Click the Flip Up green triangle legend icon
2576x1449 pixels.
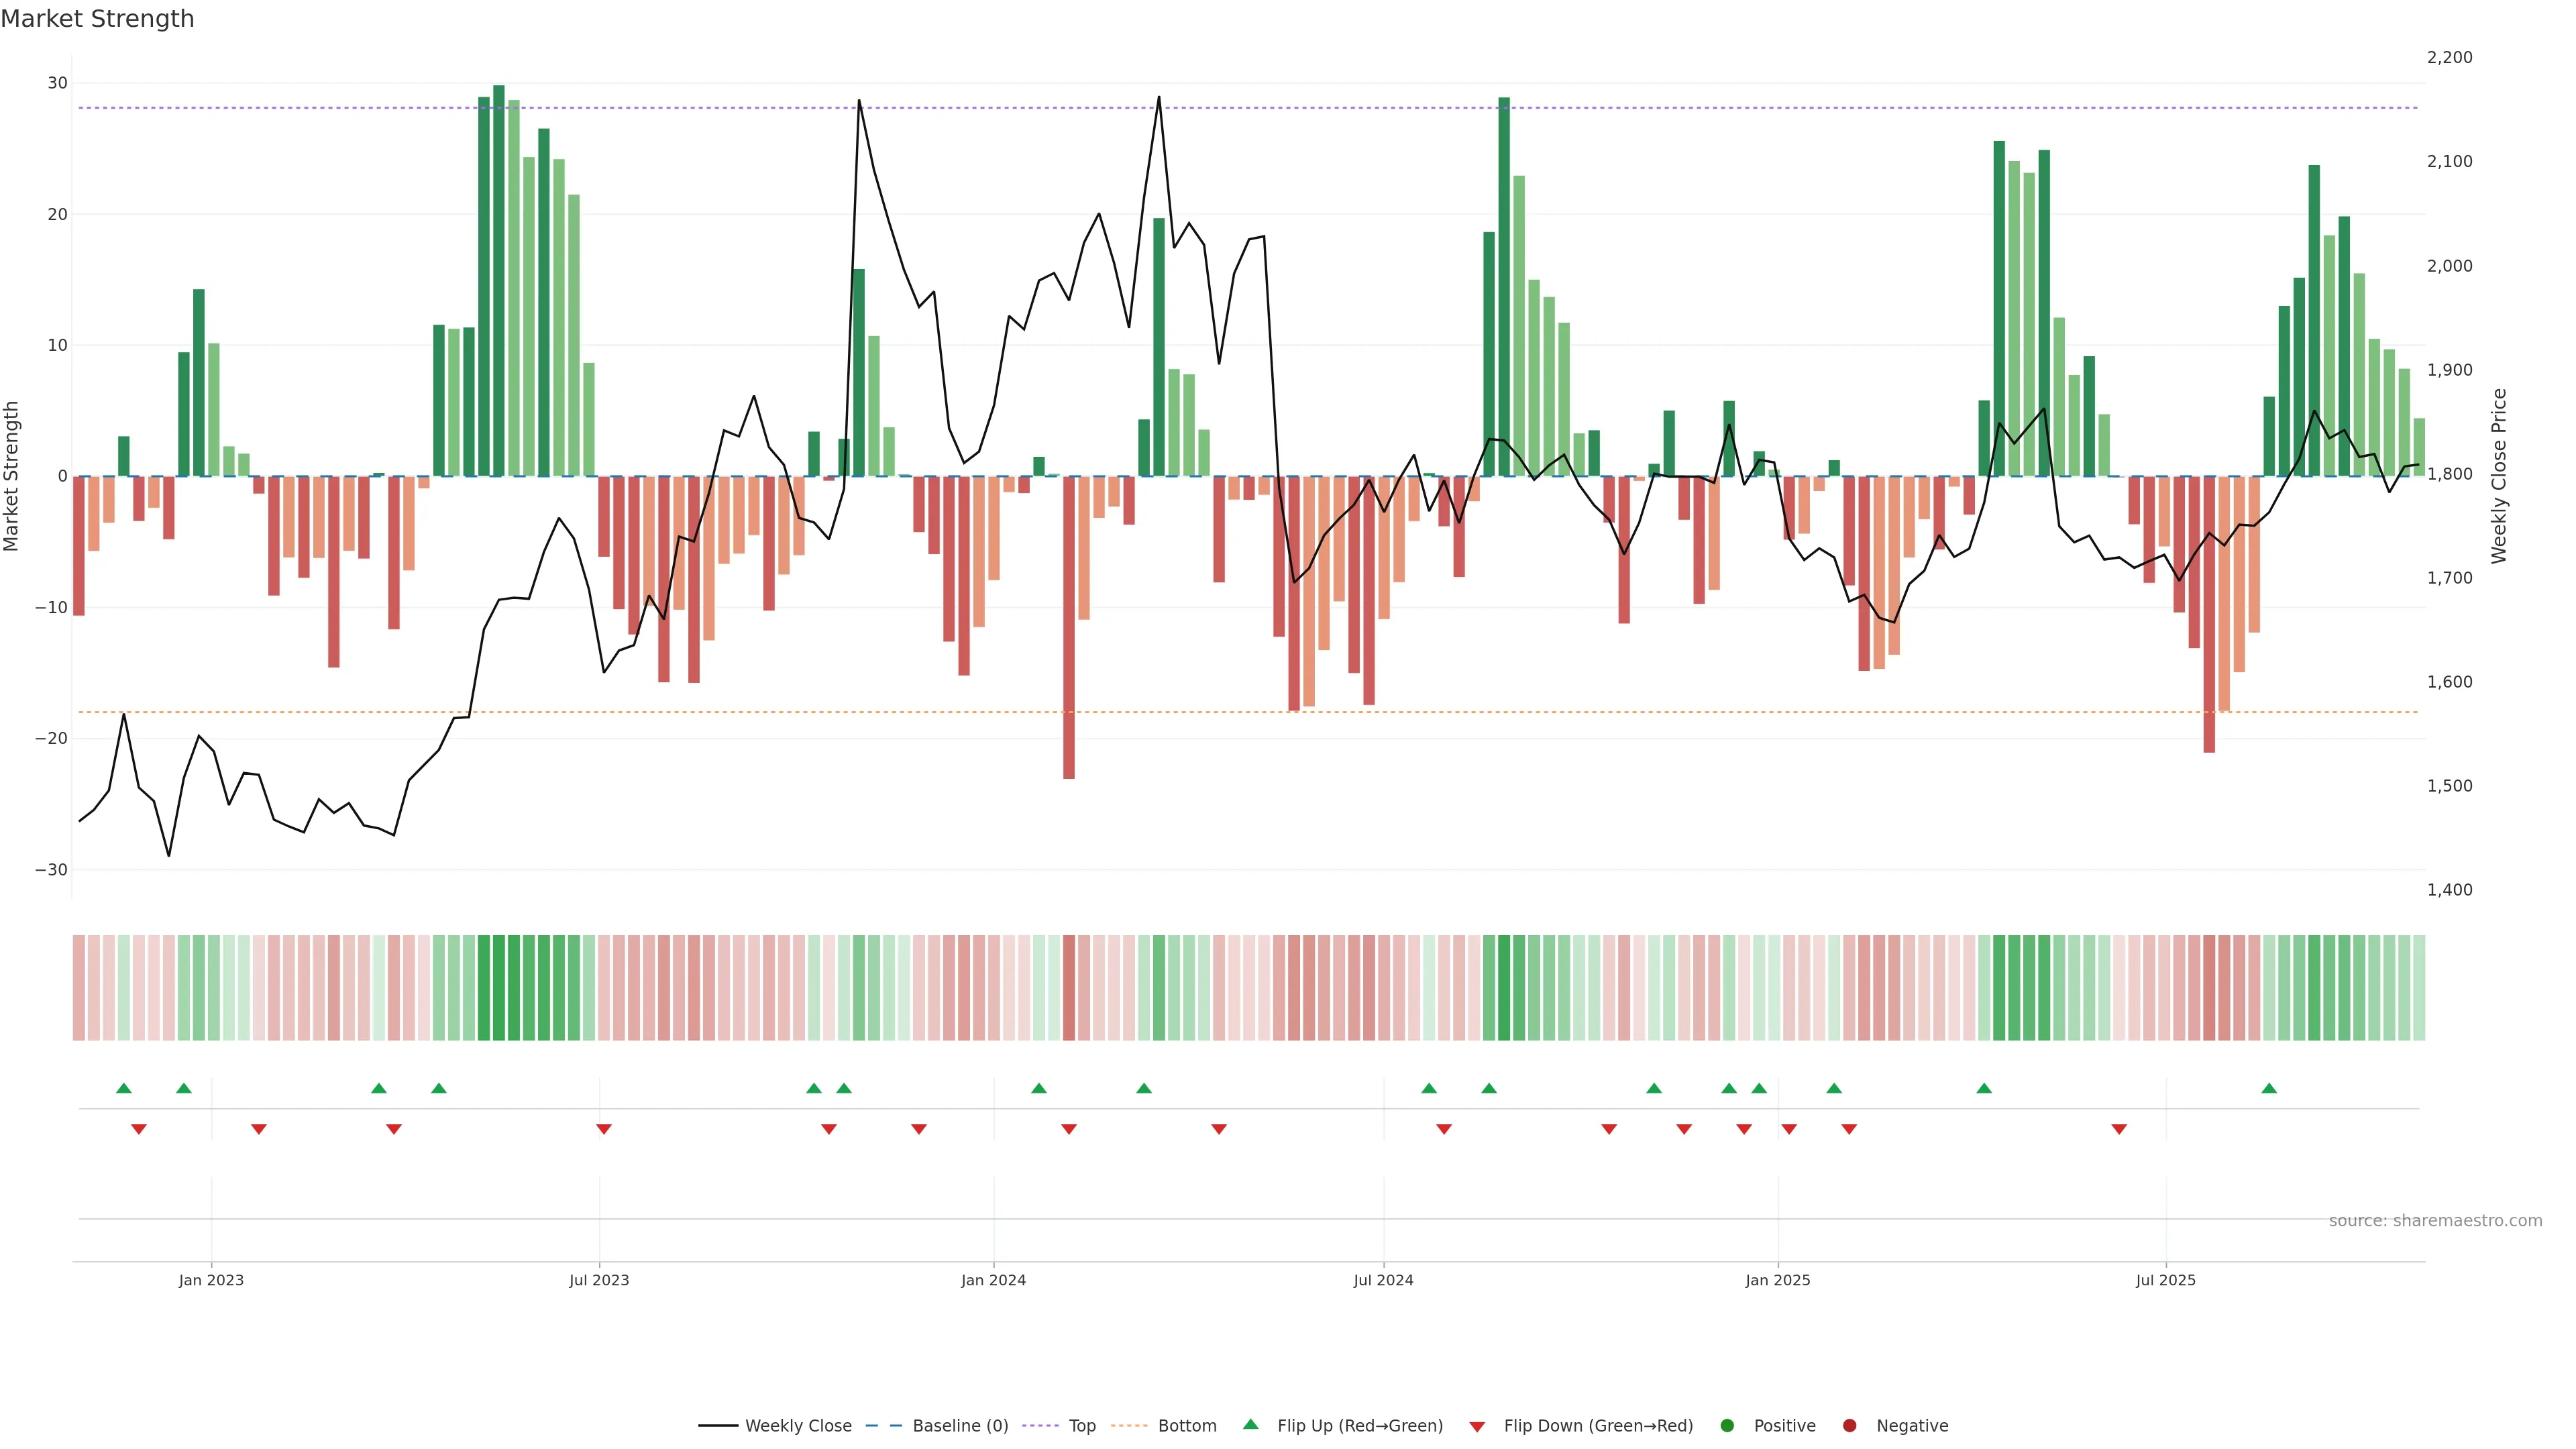[1250, 1425]
